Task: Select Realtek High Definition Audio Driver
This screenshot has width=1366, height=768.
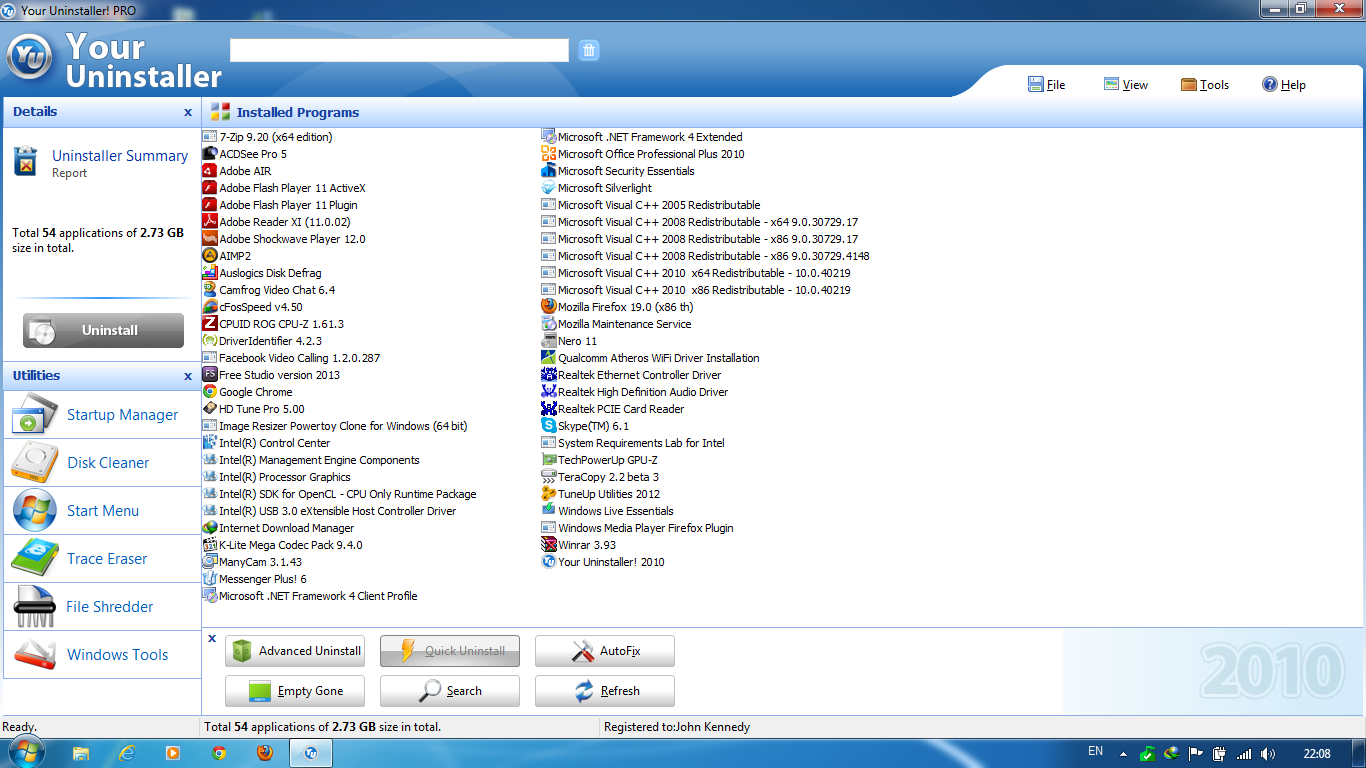Action: [x=635, y=392]
